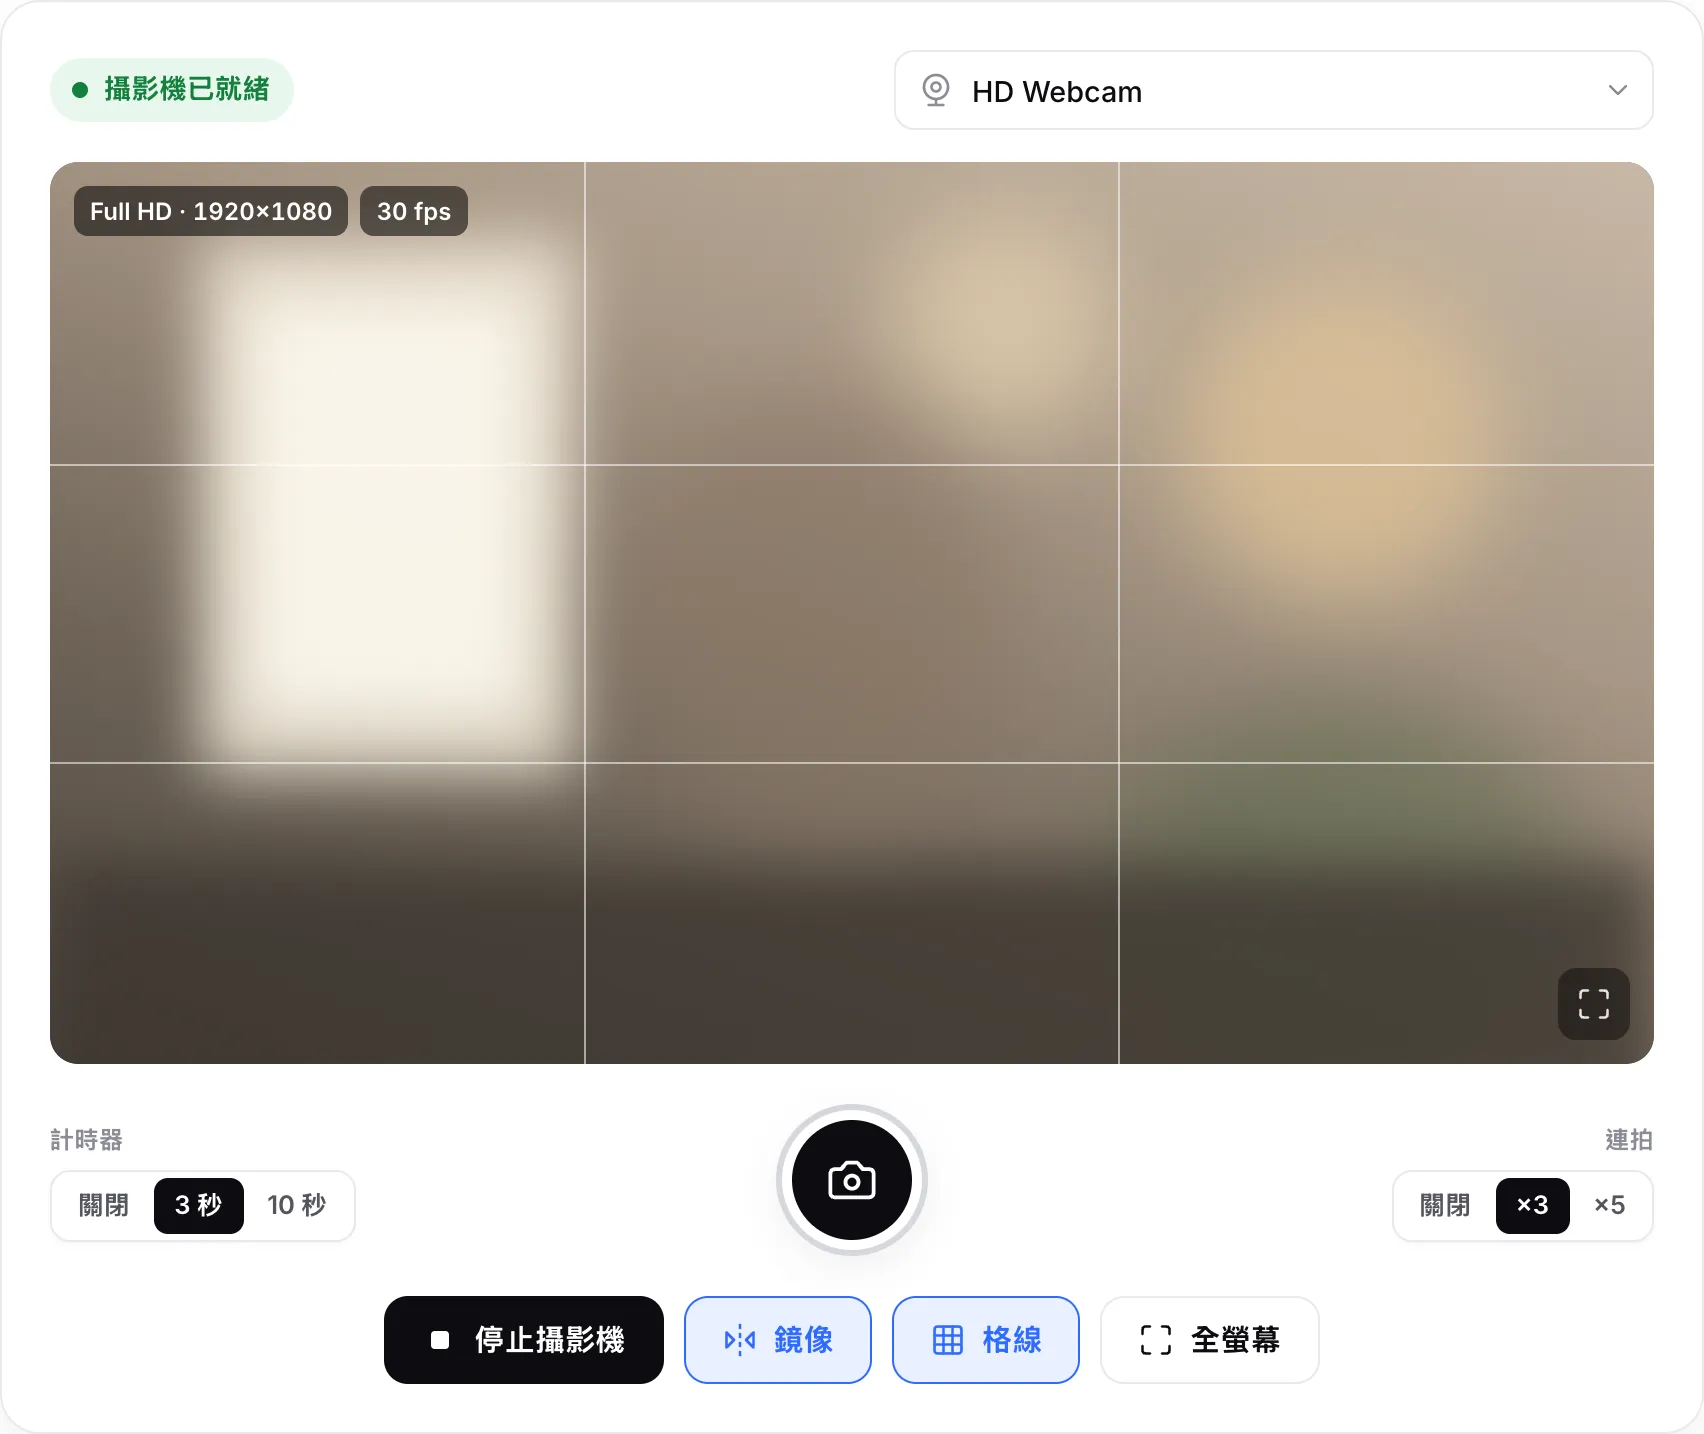Click the fullscreen icon on the video preview
The height and width of the screenshot is (1434, 1704).
tap(1594, 1004)
